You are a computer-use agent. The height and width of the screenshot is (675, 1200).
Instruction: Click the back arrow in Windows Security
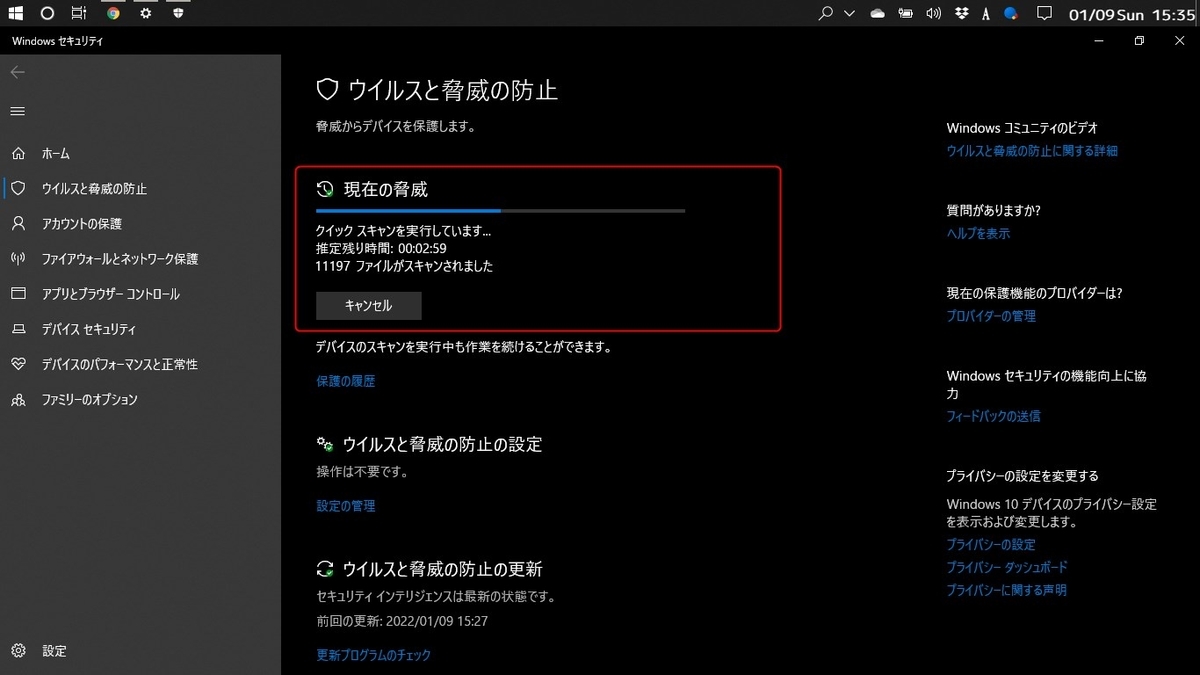click(17, 72)
